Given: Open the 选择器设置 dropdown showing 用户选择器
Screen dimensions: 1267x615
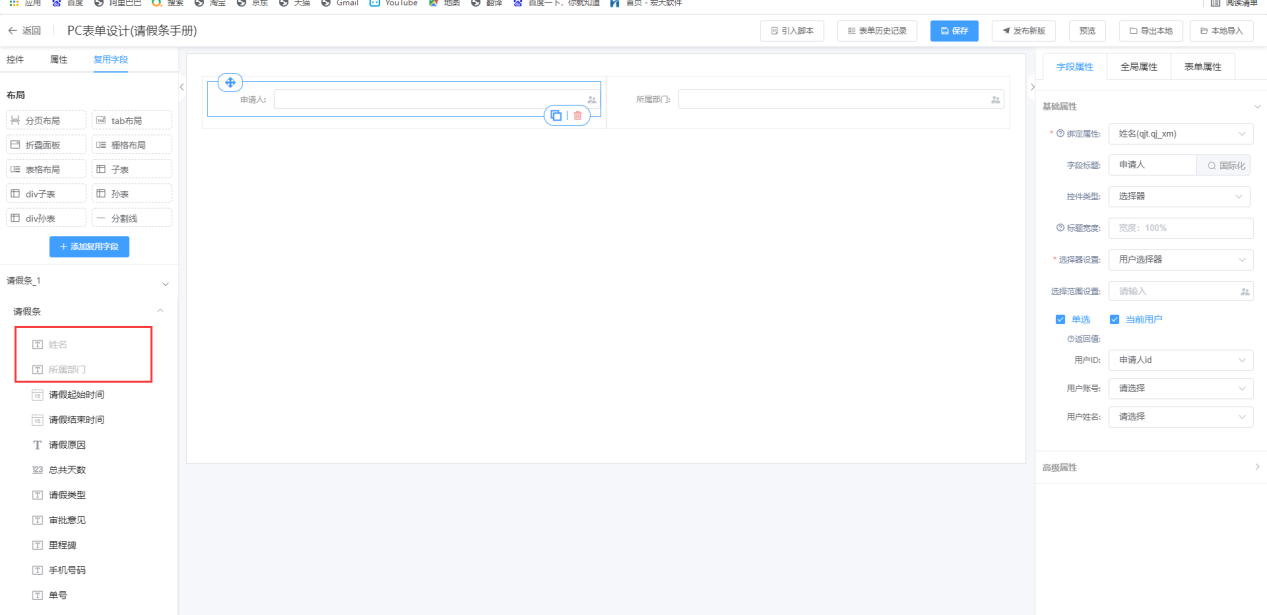Looking at the screenshot, I should click(1181, 260).
